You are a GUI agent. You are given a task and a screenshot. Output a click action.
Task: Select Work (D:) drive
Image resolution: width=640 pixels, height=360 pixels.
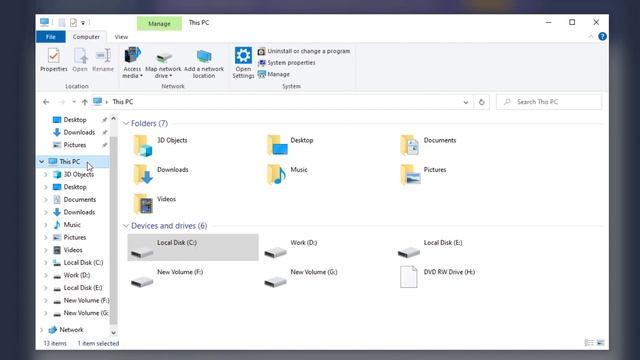(x=291, y=248)
